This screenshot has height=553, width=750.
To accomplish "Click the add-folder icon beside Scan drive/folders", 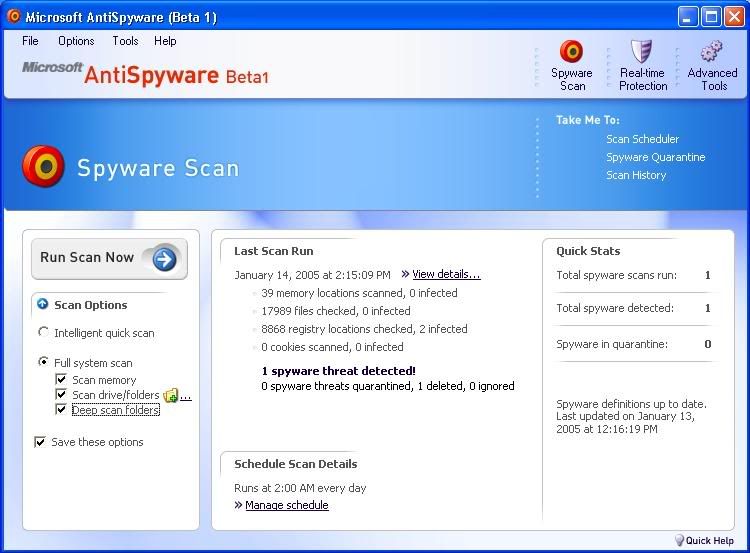I will 170,395.
